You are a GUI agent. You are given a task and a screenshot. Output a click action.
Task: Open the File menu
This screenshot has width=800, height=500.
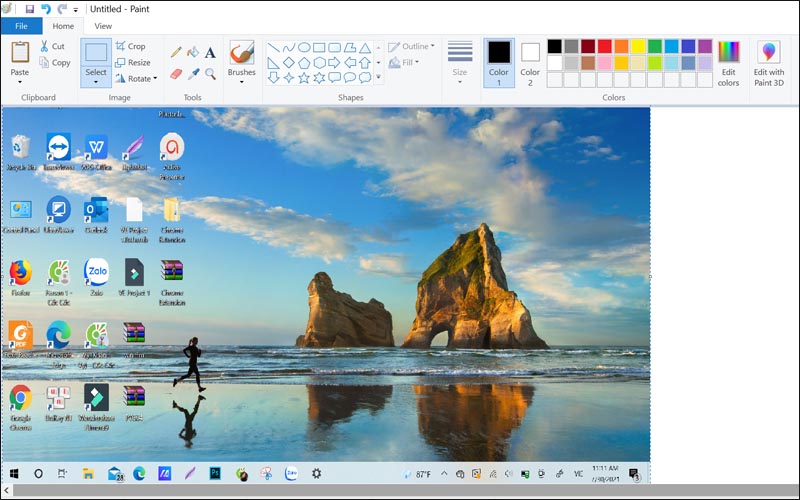tap(21, 26)
